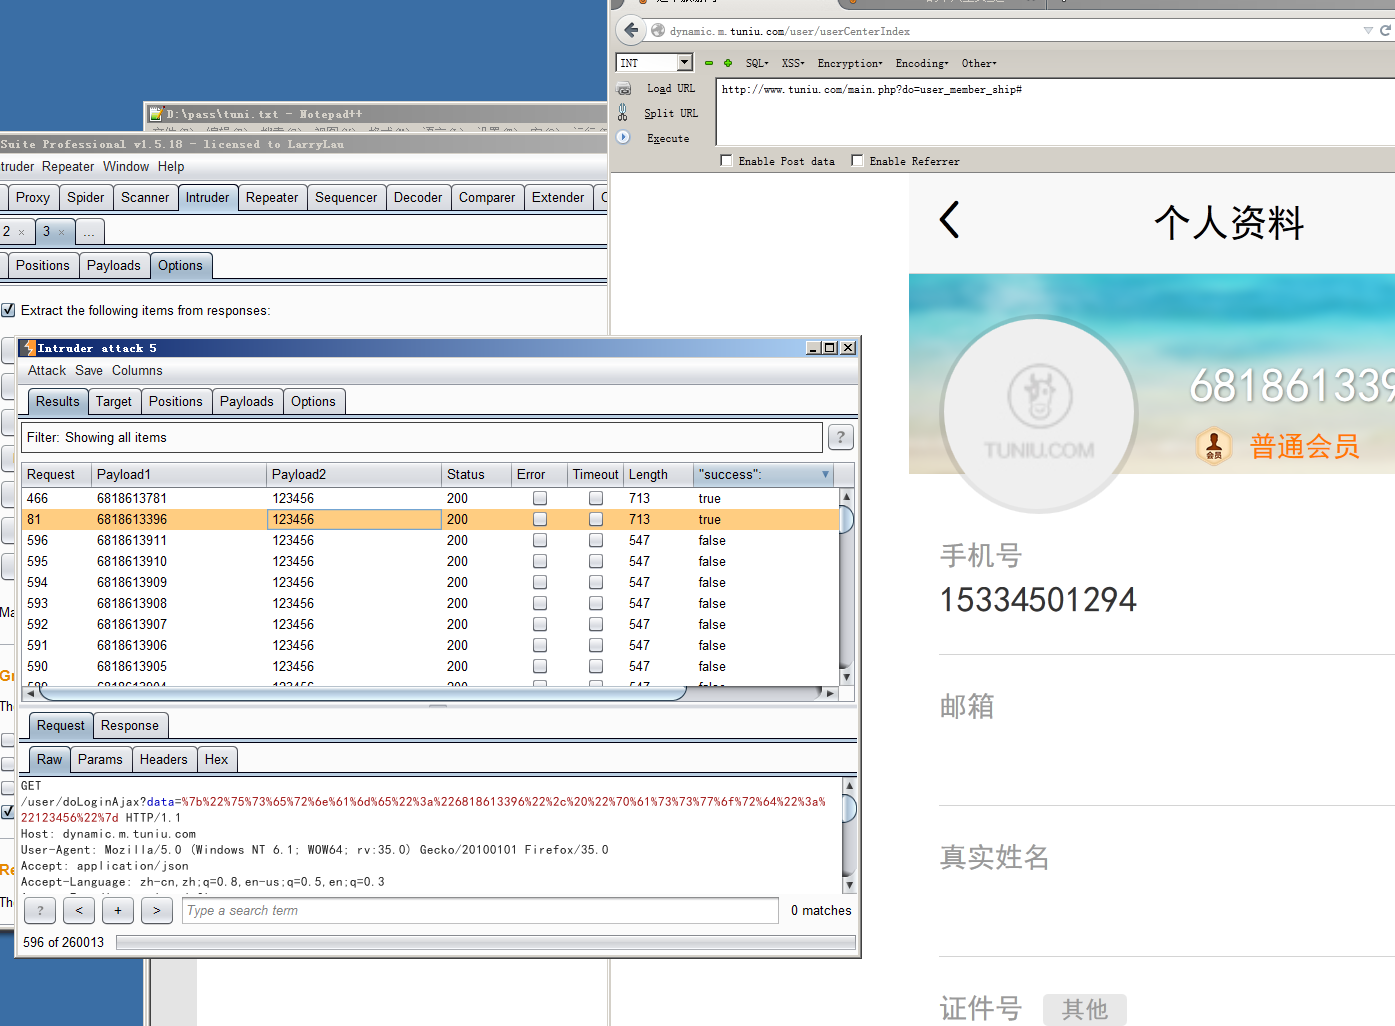Click the Intruder attack 5 title bar icon
This screenshot has height=1026, width=1395.
click(x=28, y=348)
